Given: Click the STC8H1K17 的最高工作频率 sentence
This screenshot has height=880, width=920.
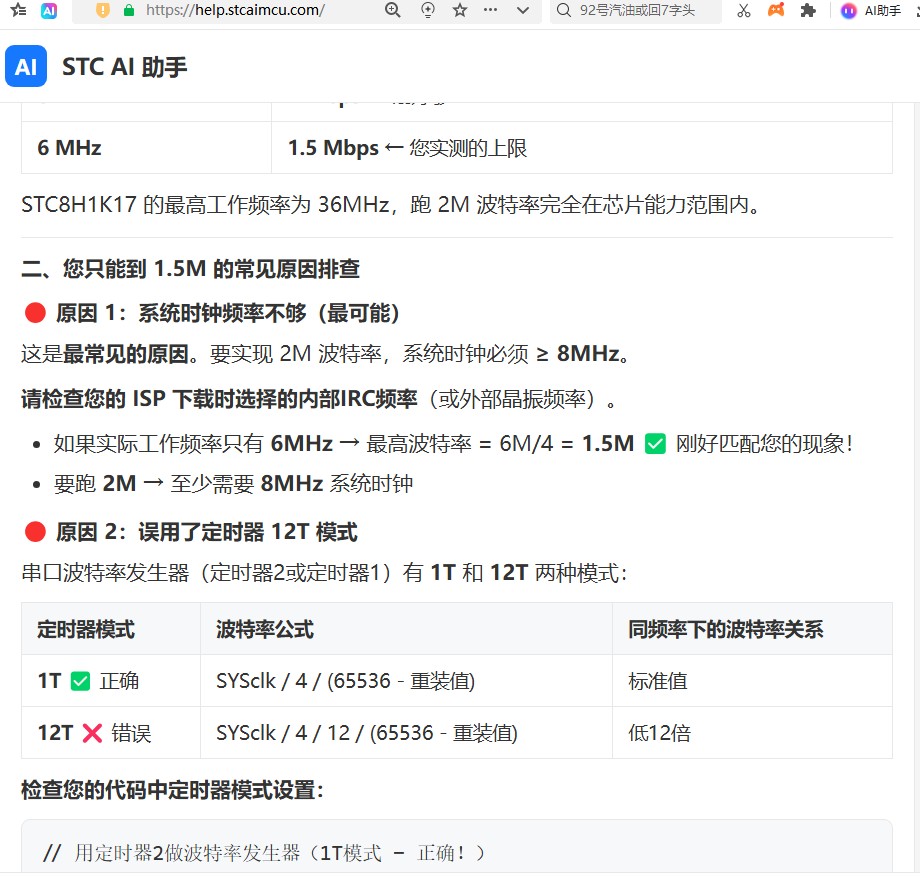Looking at the screenshot, I should pos(391,205).
